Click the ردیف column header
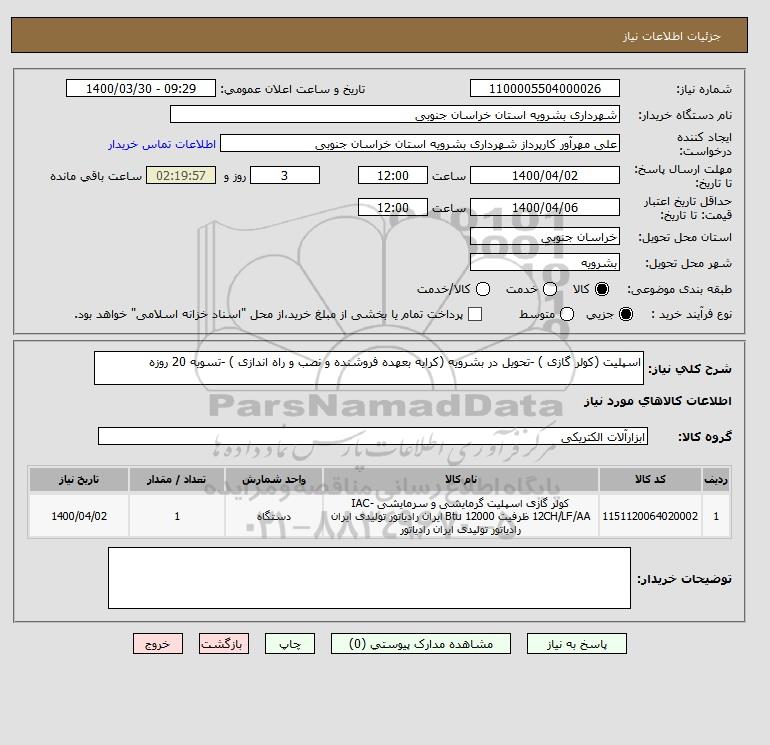Image resolution: width=770 pixels, height=745 pixels. point(716,479)
